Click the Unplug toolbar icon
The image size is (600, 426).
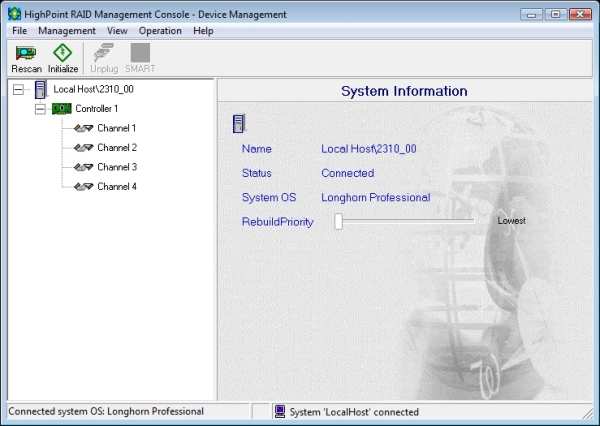(104, 52)
